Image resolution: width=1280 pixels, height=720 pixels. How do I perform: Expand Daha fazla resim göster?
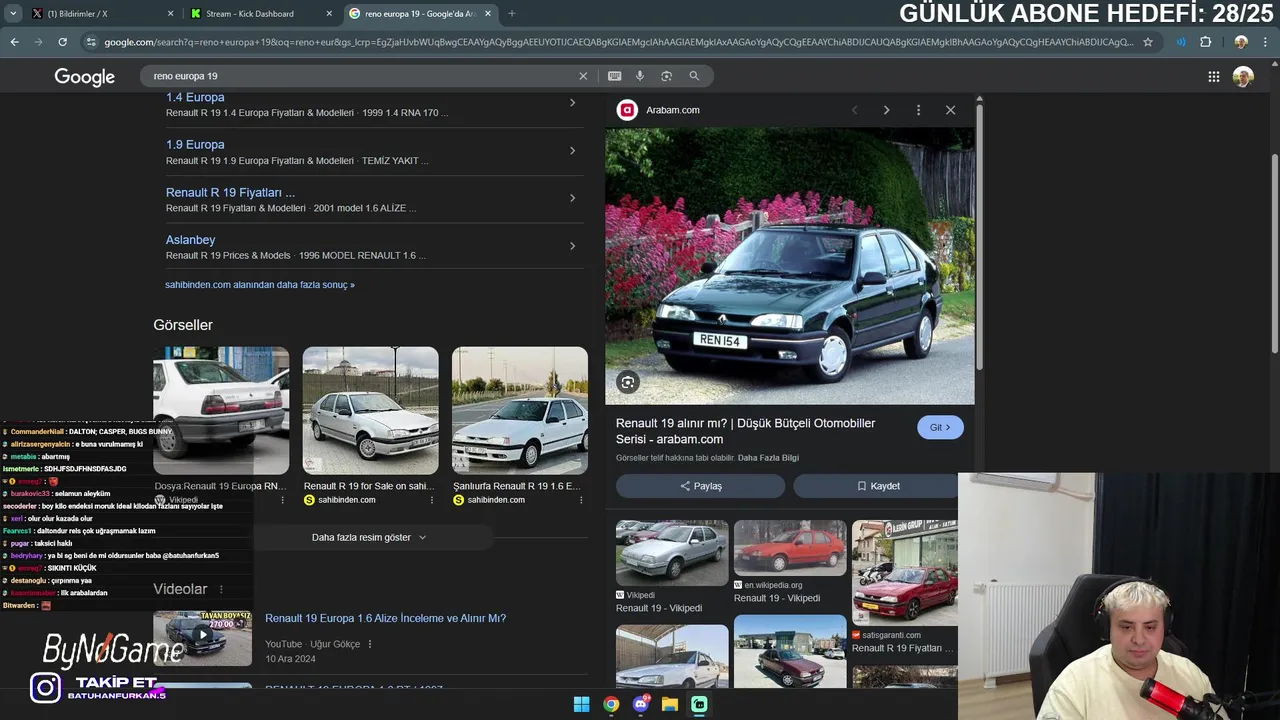click(370, 537)
